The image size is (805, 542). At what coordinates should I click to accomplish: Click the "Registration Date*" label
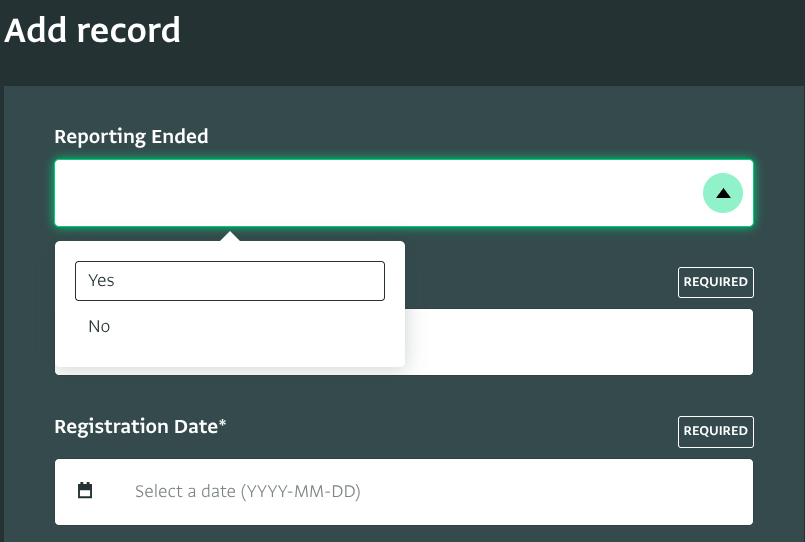pos(137,427)
